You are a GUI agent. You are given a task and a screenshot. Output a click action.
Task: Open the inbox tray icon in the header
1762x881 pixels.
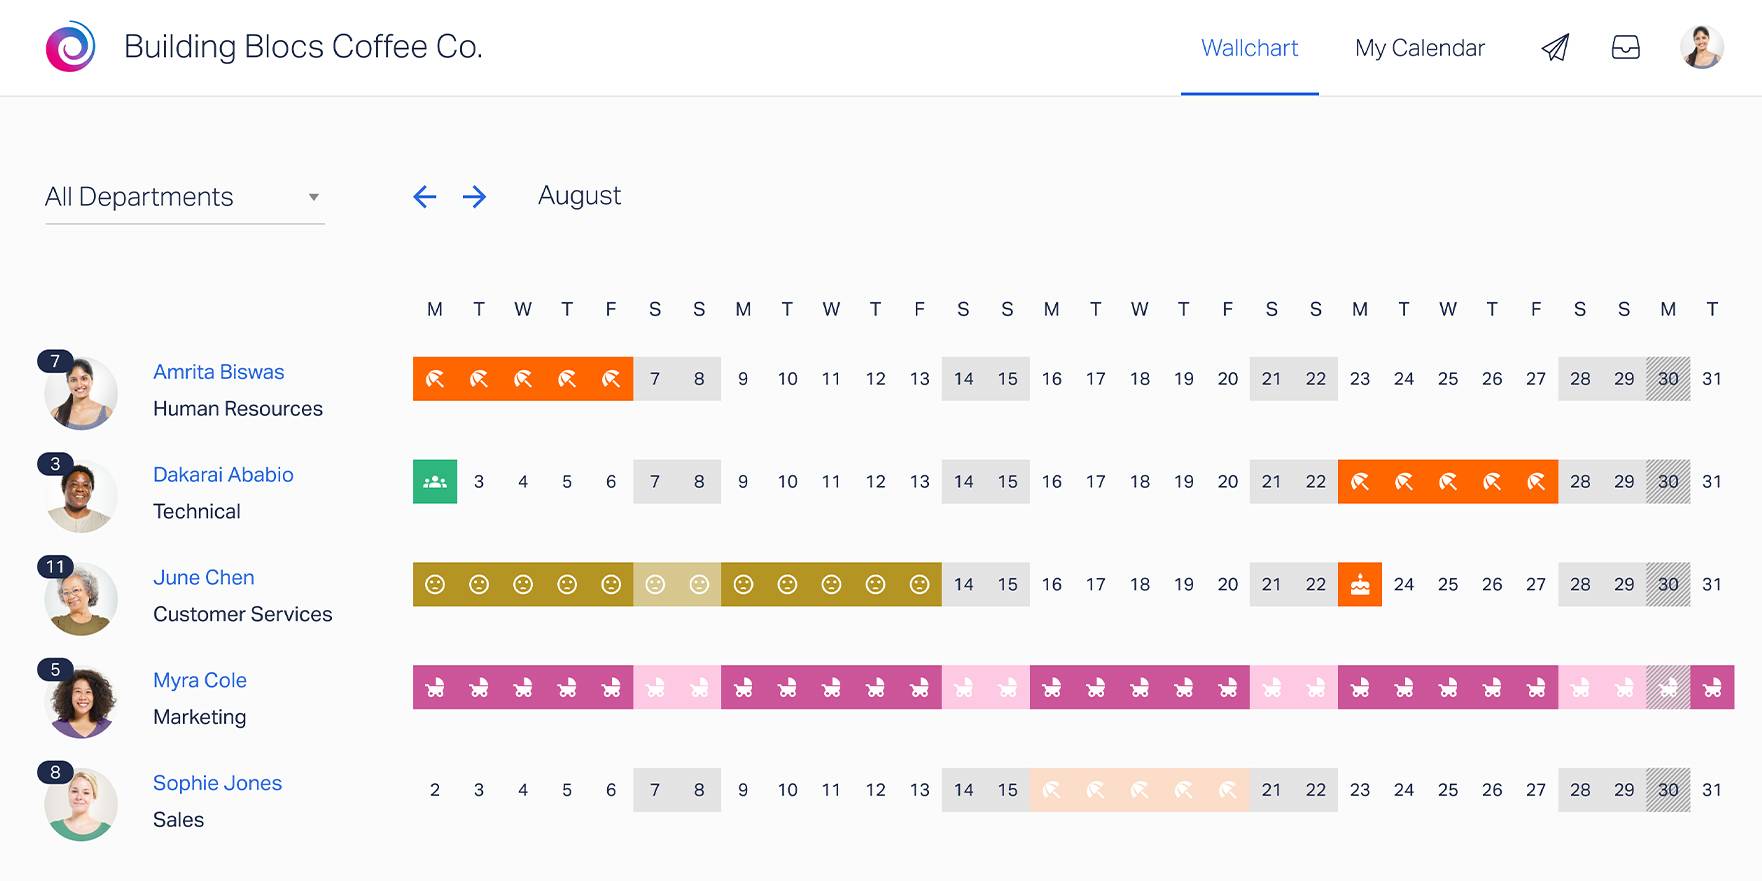[1626, 47]
